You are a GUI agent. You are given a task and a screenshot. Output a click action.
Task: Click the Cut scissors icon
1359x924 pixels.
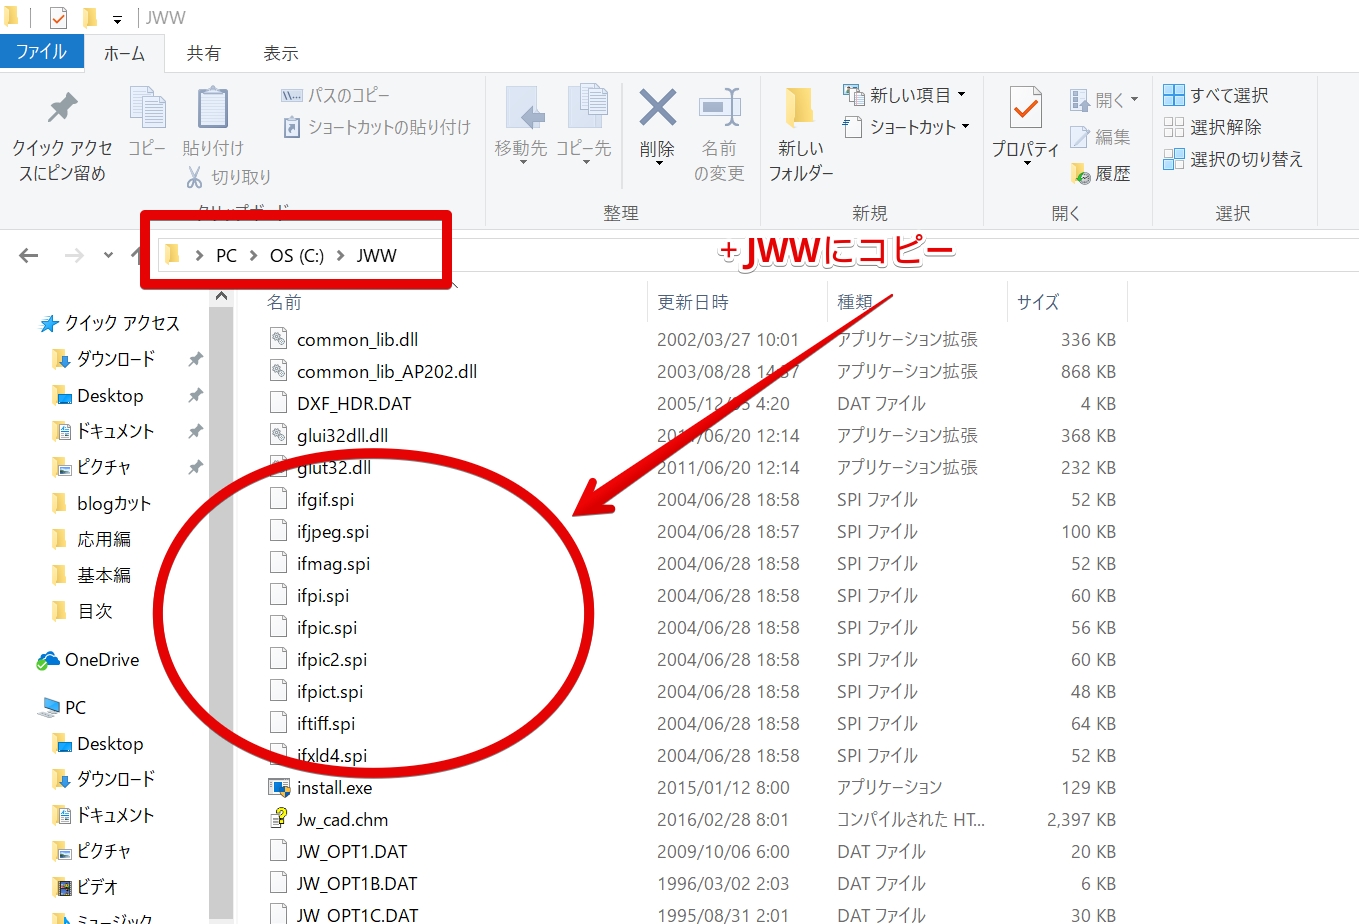click(195, 177)
